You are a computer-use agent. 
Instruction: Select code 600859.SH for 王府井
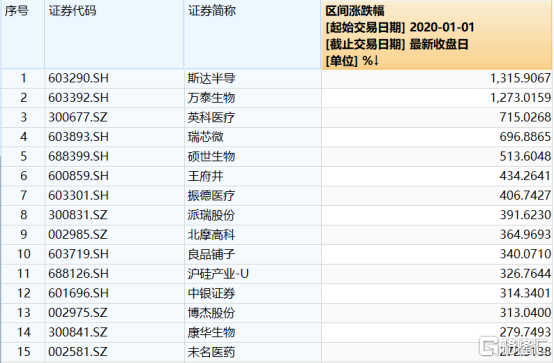78,176
